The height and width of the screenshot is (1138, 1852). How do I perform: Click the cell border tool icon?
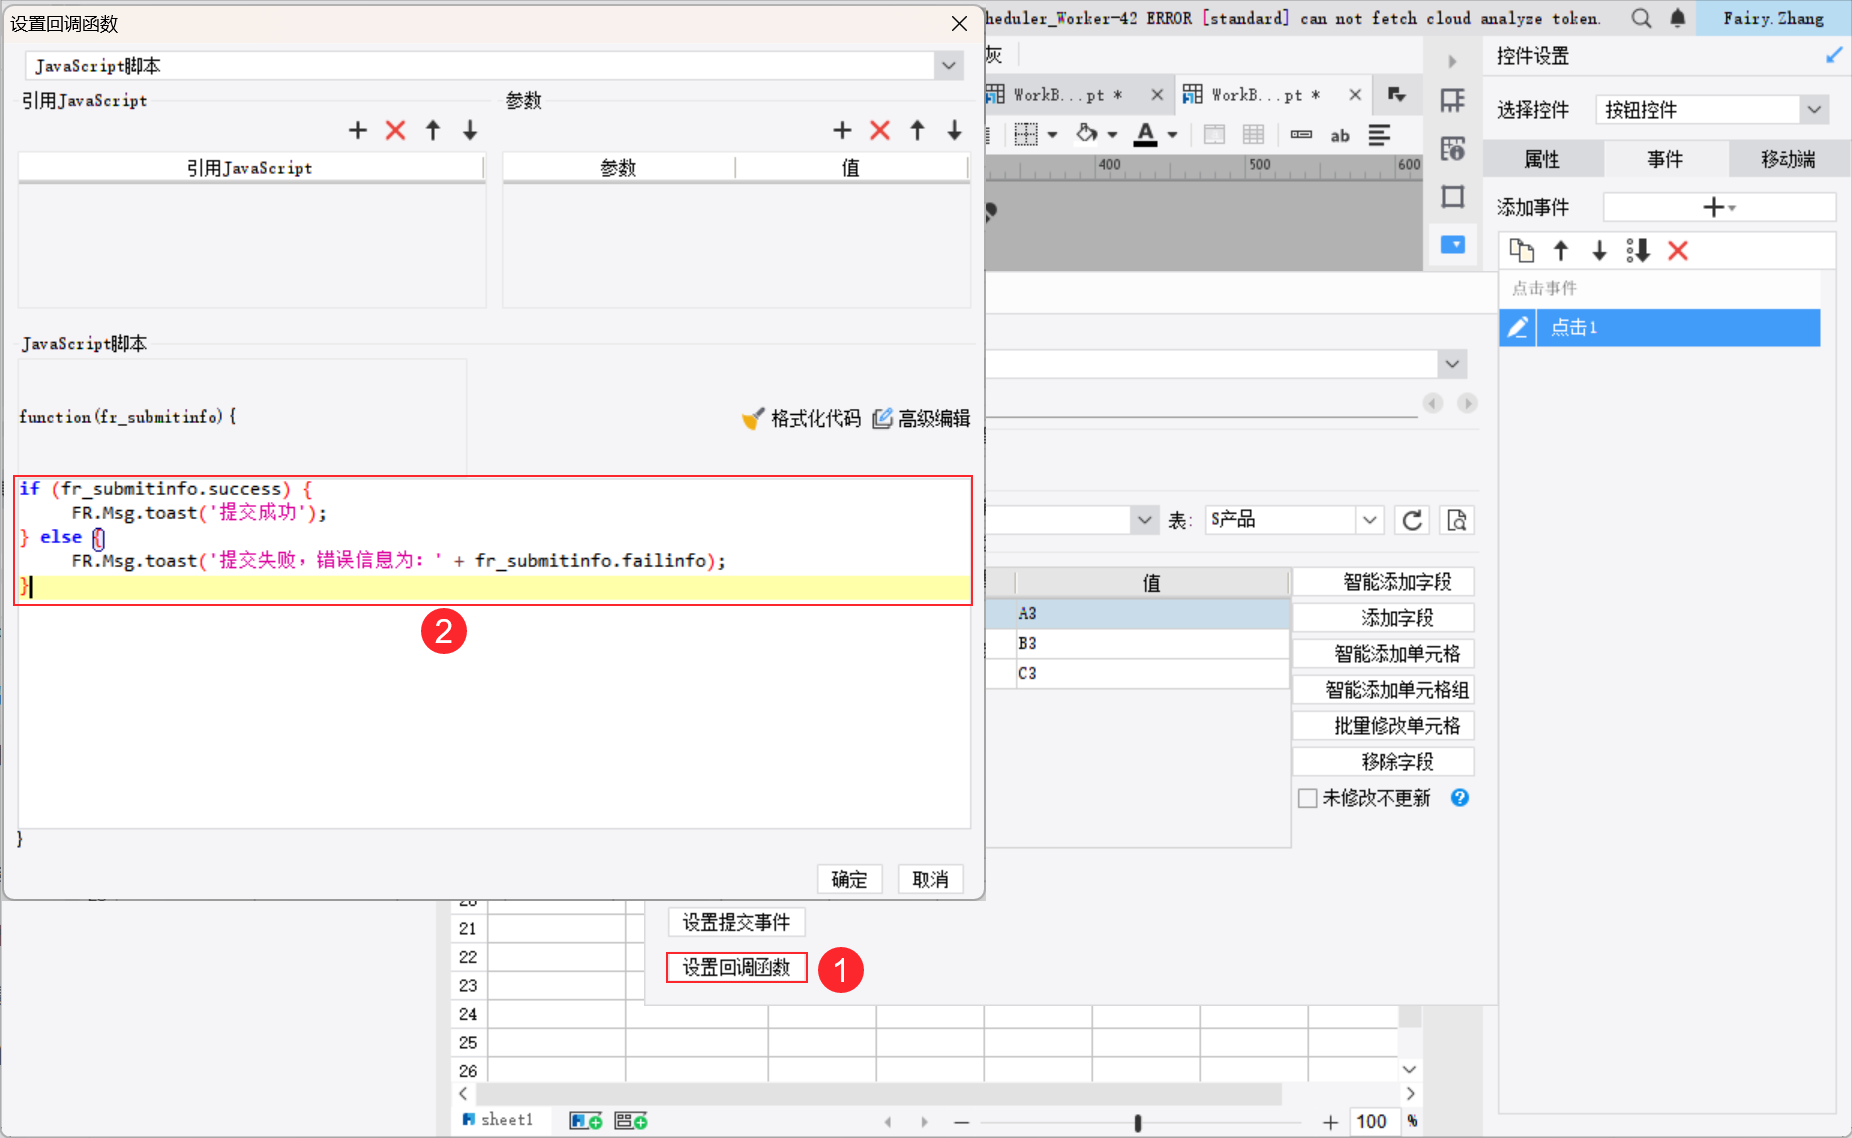tap(1026, 134)
